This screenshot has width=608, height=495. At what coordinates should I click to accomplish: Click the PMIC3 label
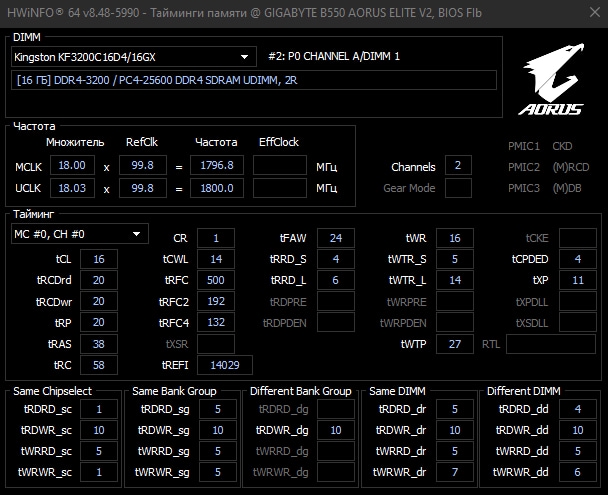[524, 188]
